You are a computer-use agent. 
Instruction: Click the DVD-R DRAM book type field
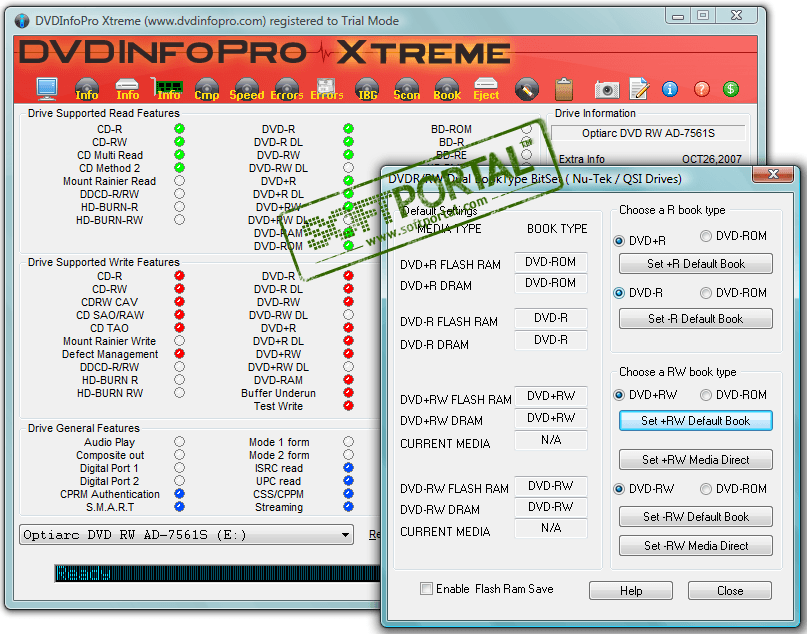tap(551, 340)
